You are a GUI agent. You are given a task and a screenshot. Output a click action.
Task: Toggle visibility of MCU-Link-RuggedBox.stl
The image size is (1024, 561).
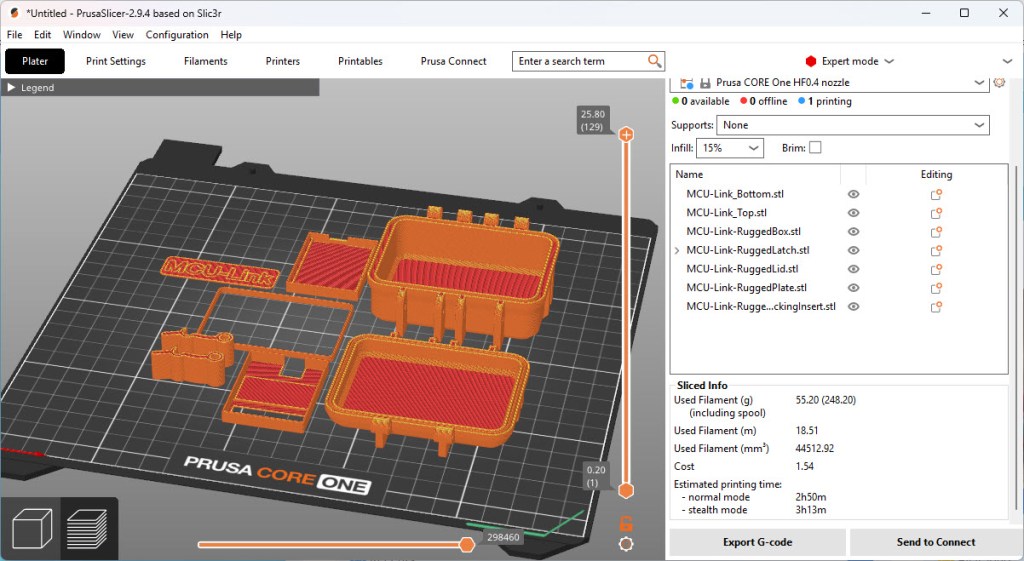pyautogui.click(x=854, y=232)
